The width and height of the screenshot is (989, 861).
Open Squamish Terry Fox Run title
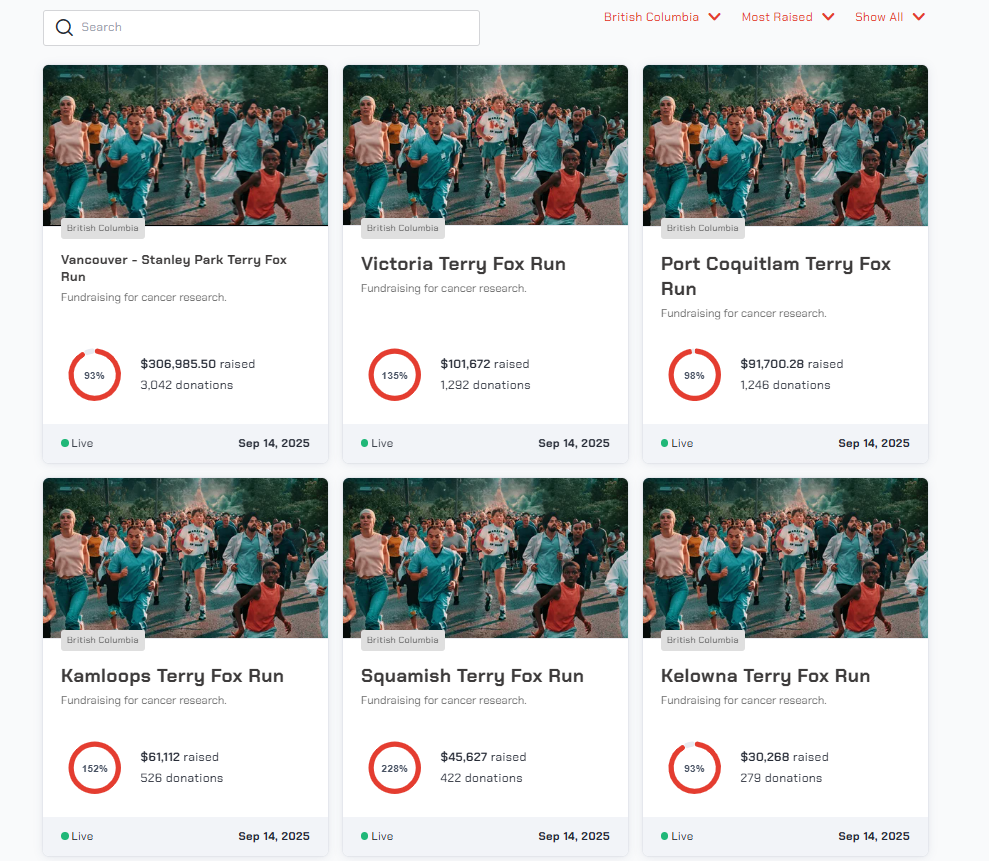pos(472,676)
